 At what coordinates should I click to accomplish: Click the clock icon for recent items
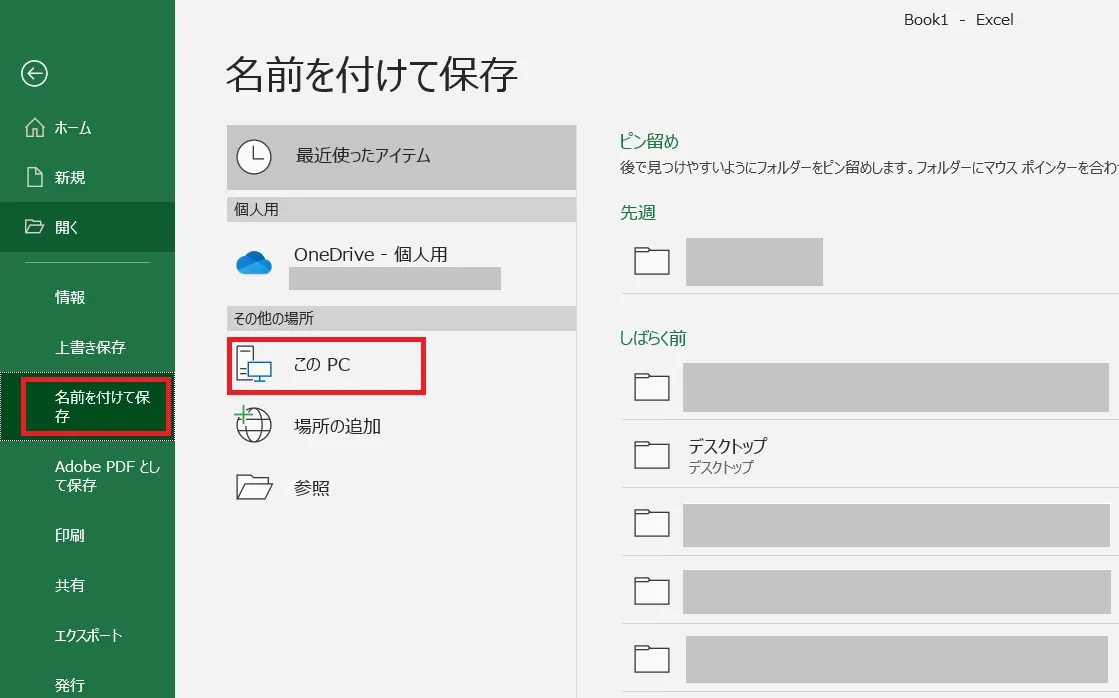click(x=254, y=157)
